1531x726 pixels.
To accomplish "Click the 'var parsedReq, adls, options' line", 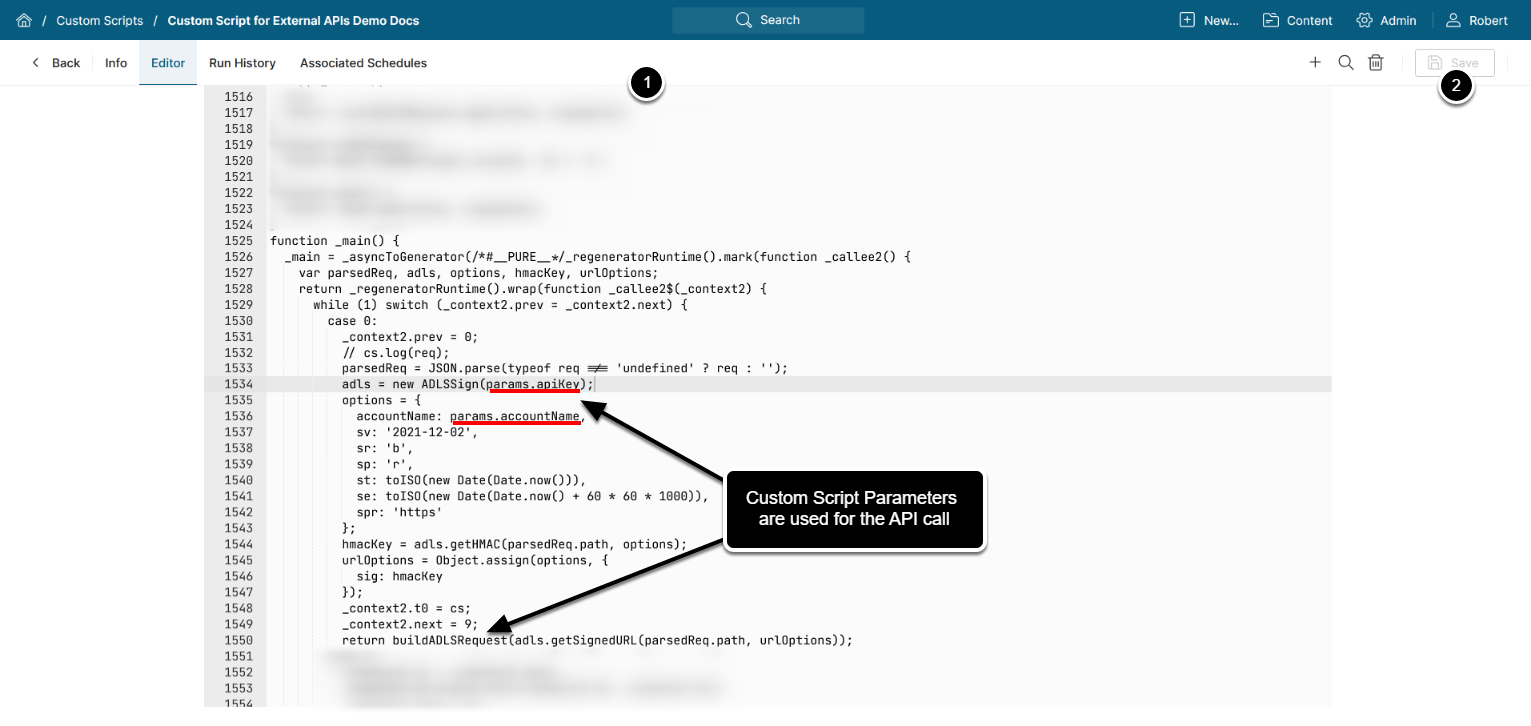I will coord(478,273).
